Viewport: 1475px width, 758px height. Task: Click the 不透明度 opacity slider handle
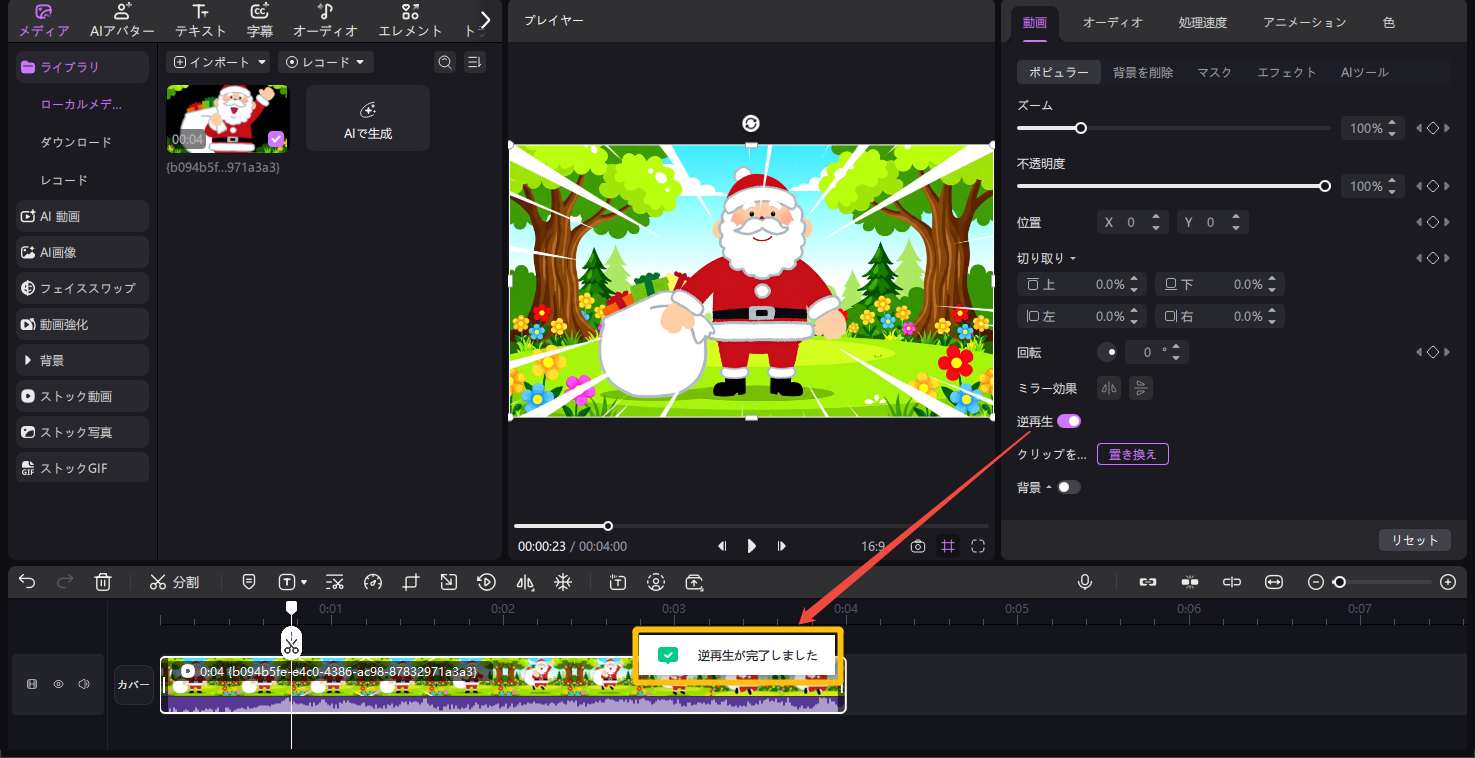1325,186
